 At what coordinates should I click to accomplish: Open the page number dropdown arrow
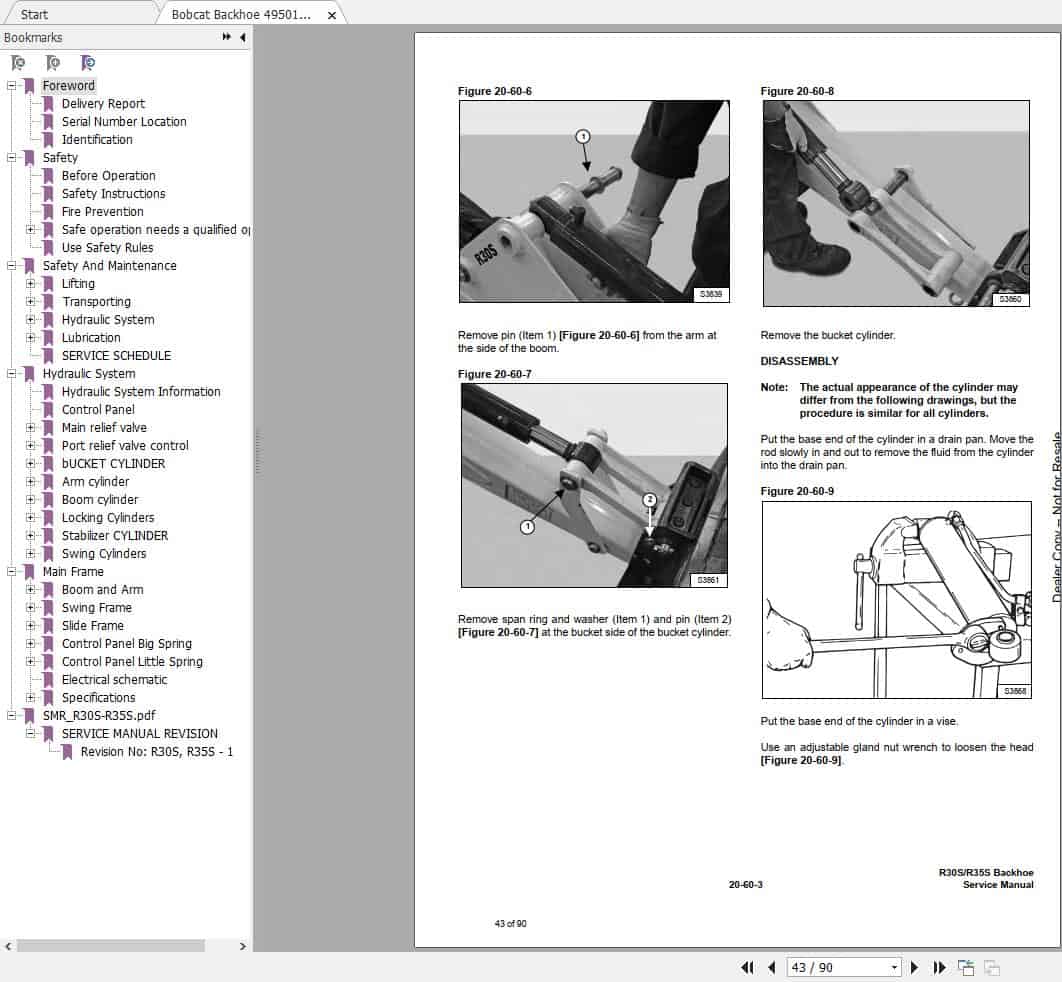tap(895, 967)
